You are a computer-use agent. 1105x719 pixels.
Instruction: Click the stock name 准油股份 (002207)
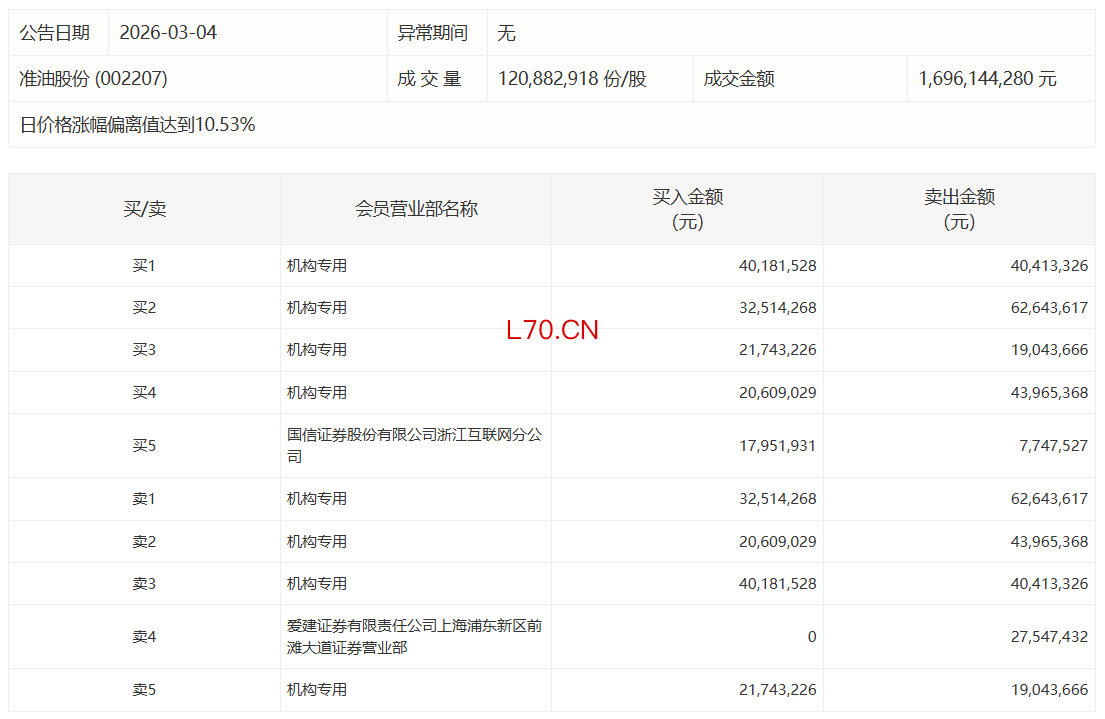click(x=93, y=79)
